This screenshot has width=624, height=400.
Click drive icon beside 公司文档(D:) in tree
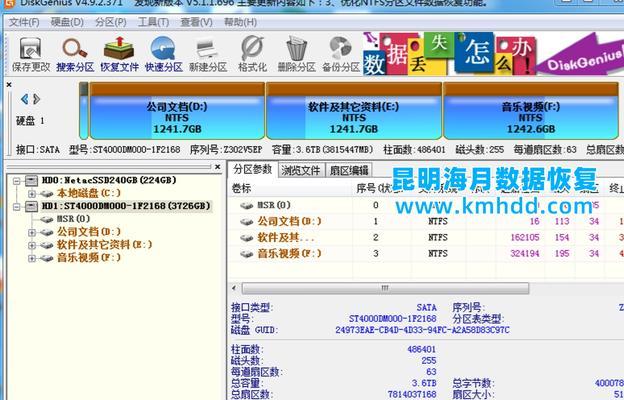(x=47, y=232)
